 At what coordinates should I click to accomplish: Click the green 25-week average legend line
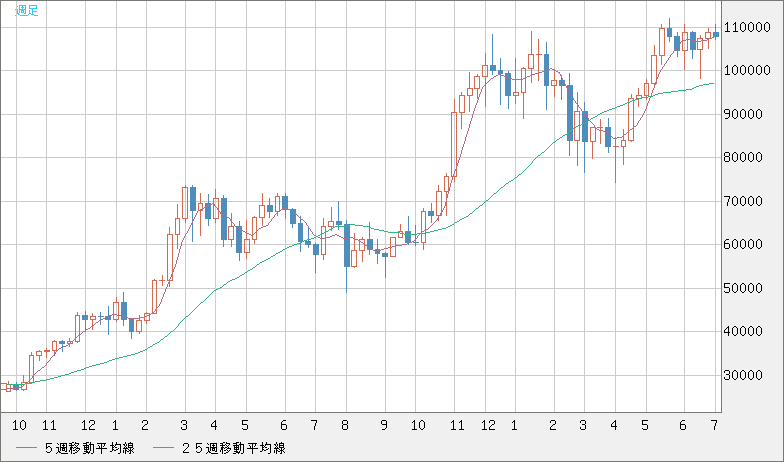coord(162,448)
